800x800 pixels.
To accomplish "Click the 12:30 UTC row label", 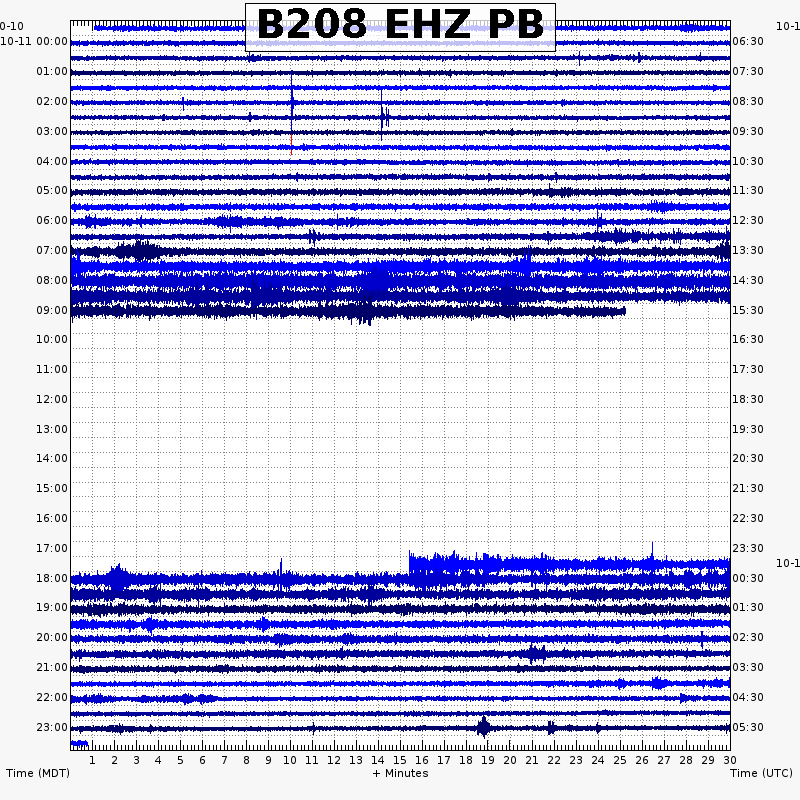I will tap(748, 220).
